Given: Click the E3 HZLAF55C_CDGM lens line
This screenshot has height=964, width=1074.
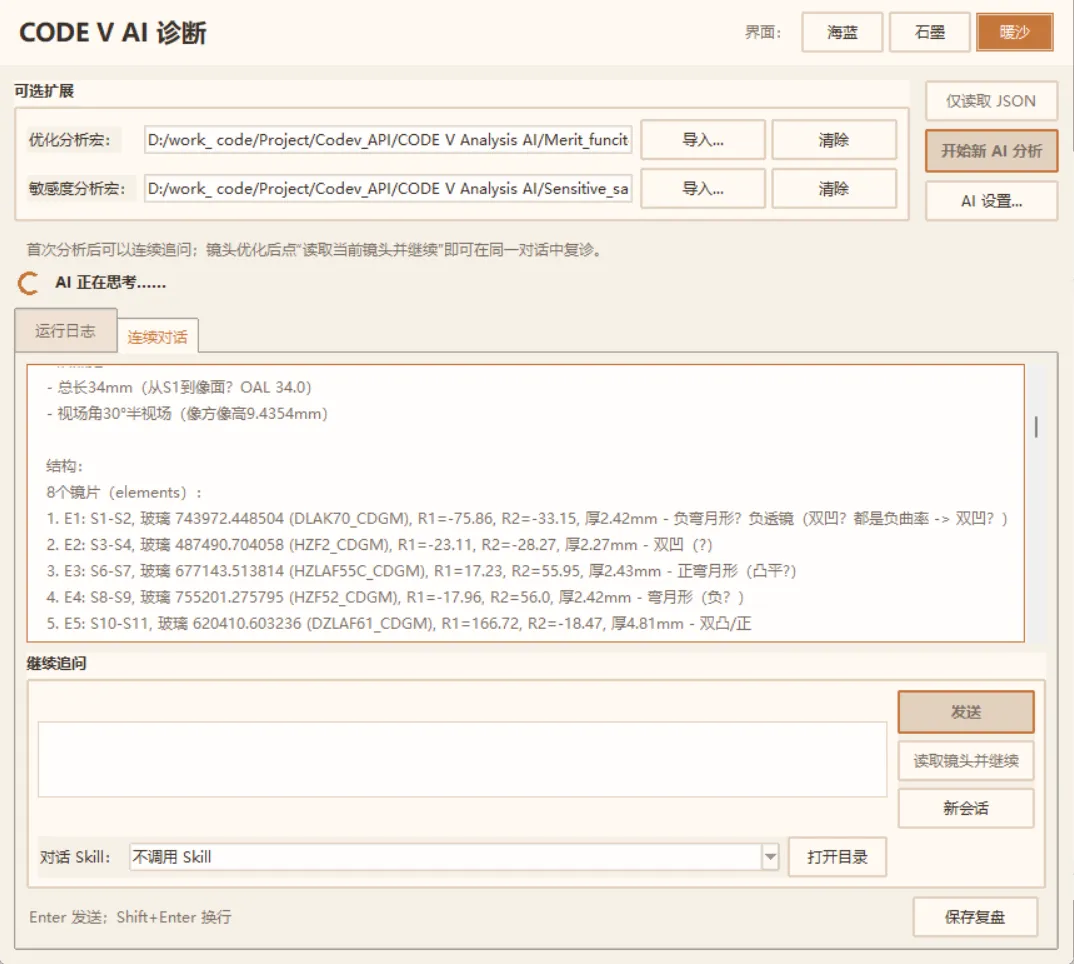Looking at the screenshot, I should pos(421,571).
